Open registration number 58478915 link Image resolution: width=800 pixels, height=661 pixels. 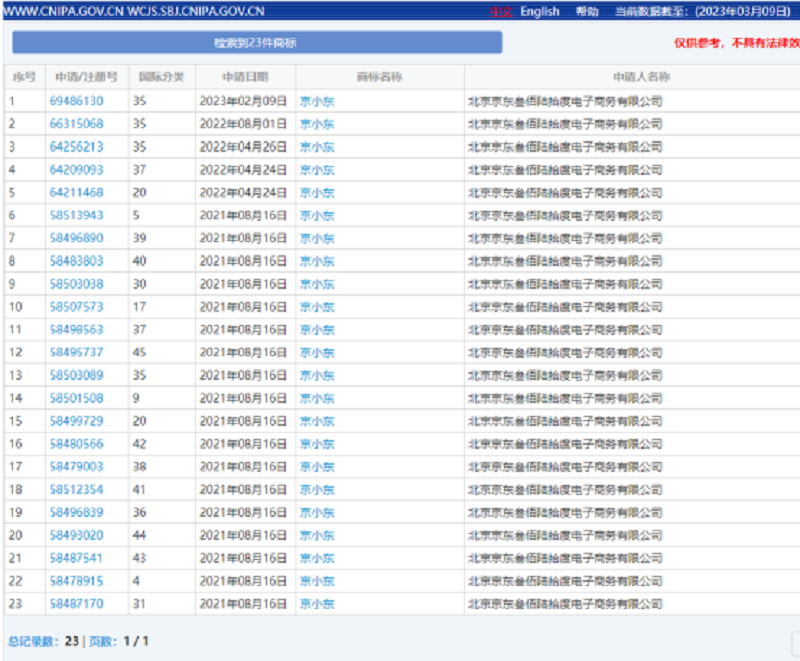tap(77, 581)
